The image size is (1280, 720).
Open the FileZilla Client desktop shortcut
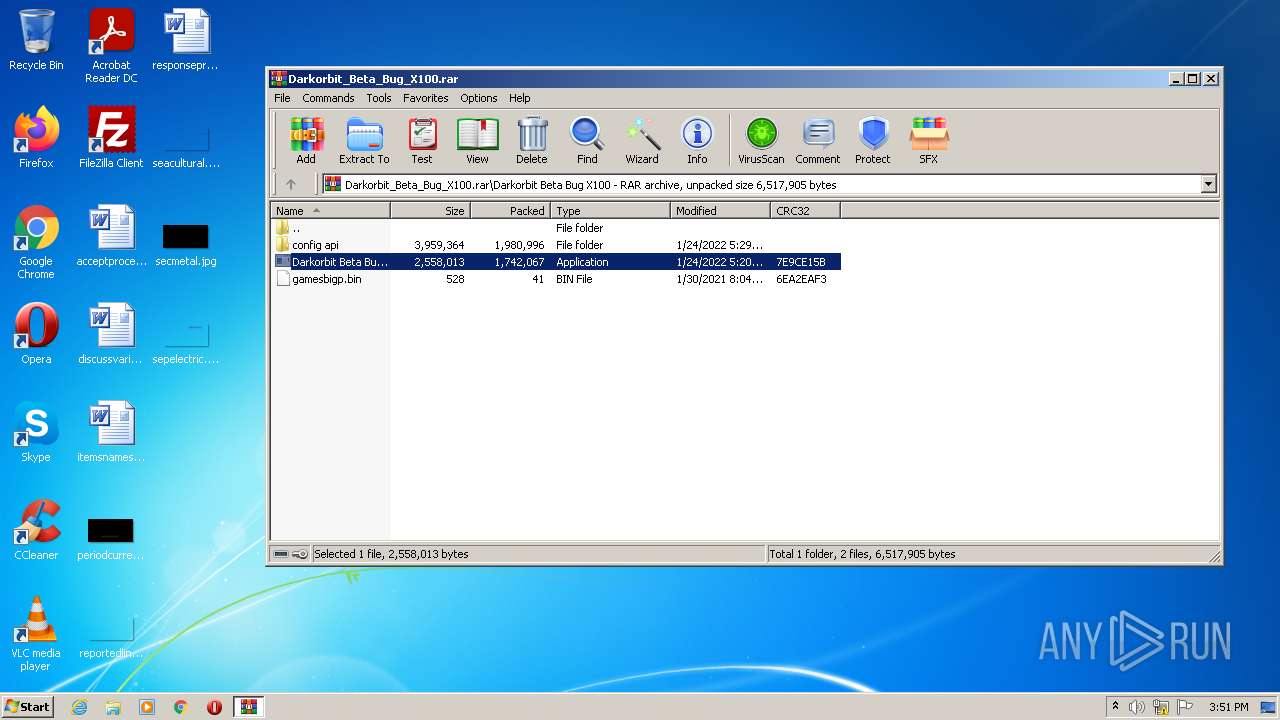[111, 138]
